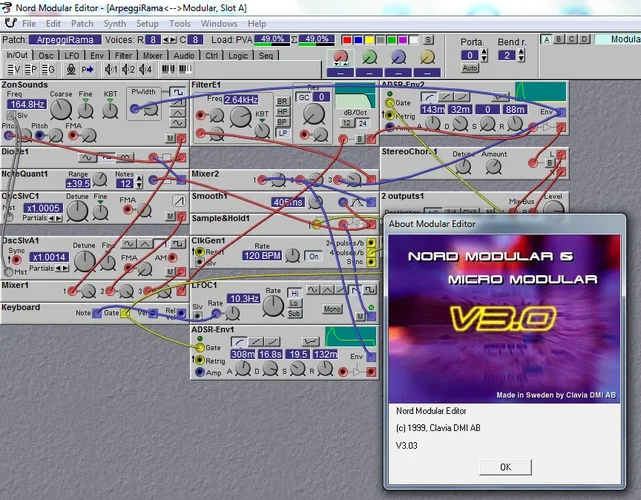Click Notes stepper in NoteQuant1
Viewport: 641px width, 500px height.
pyautogui.click(x=139, y=182)
